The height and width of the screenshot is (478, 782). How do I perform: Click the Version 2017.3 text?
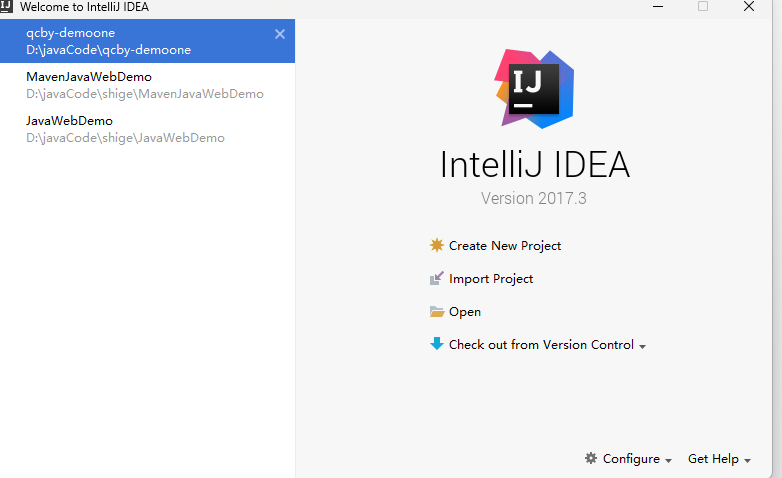pyautogui.click(x=534, y=198)
